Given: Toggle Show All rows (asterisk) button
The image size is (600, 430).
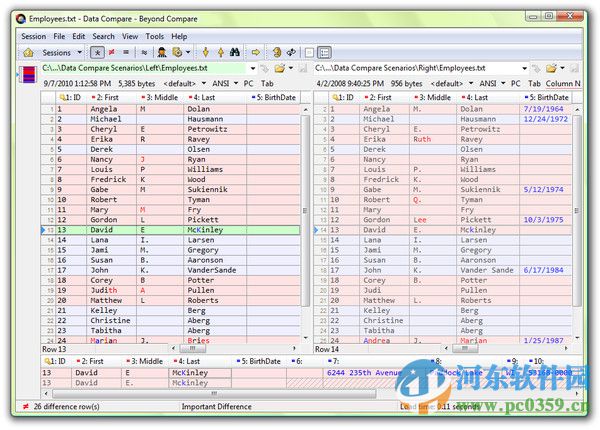Looking at the screenshot, I should tap(97, 52).
